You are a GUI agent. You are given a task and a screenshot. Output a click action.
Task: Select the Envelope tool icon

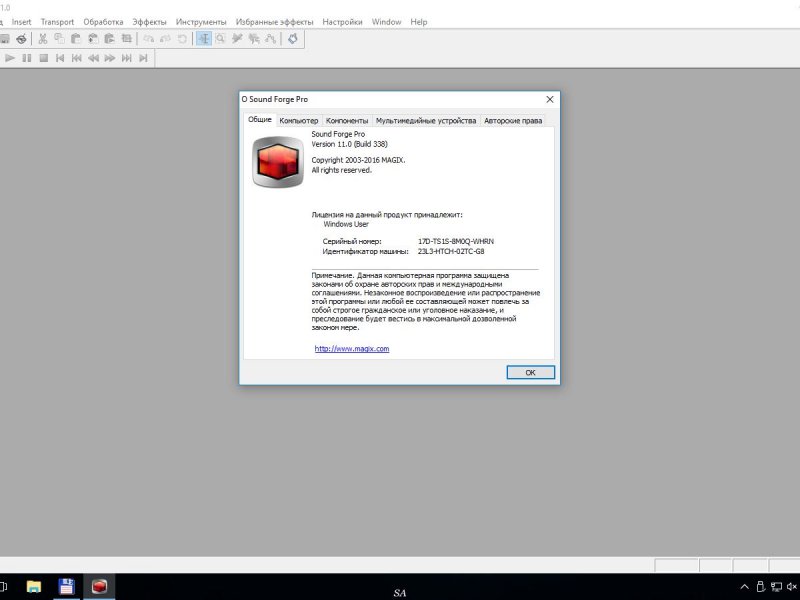pyautogui.click(x=271, y=39)
